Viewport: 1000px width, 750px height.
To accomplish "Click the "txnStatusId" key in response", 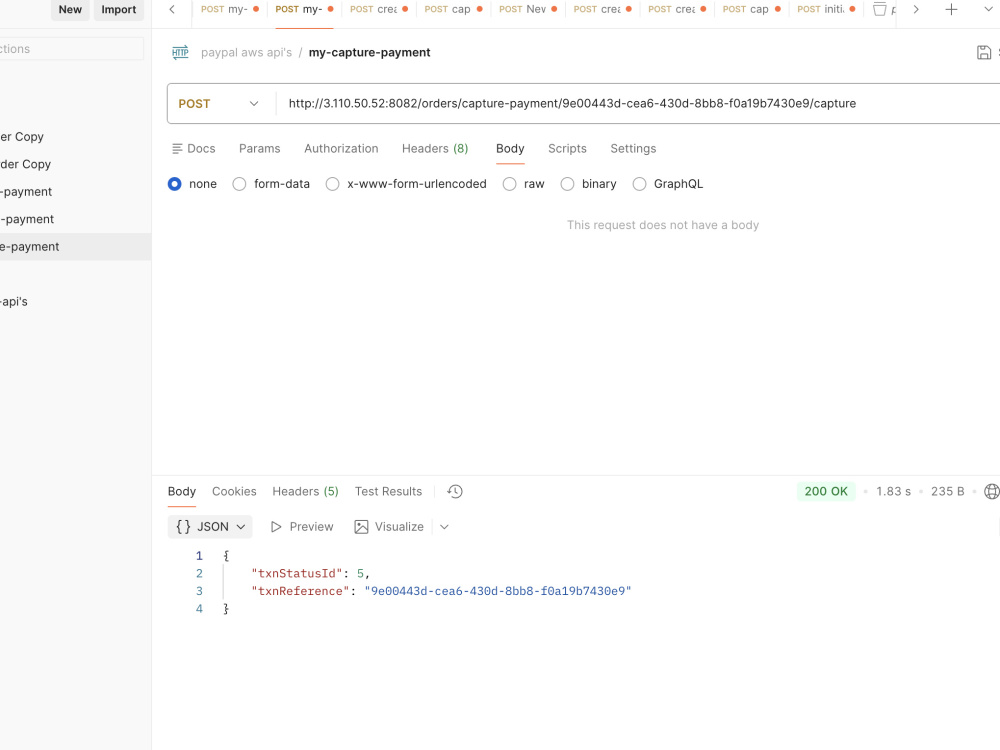I will tap(297, 573).
